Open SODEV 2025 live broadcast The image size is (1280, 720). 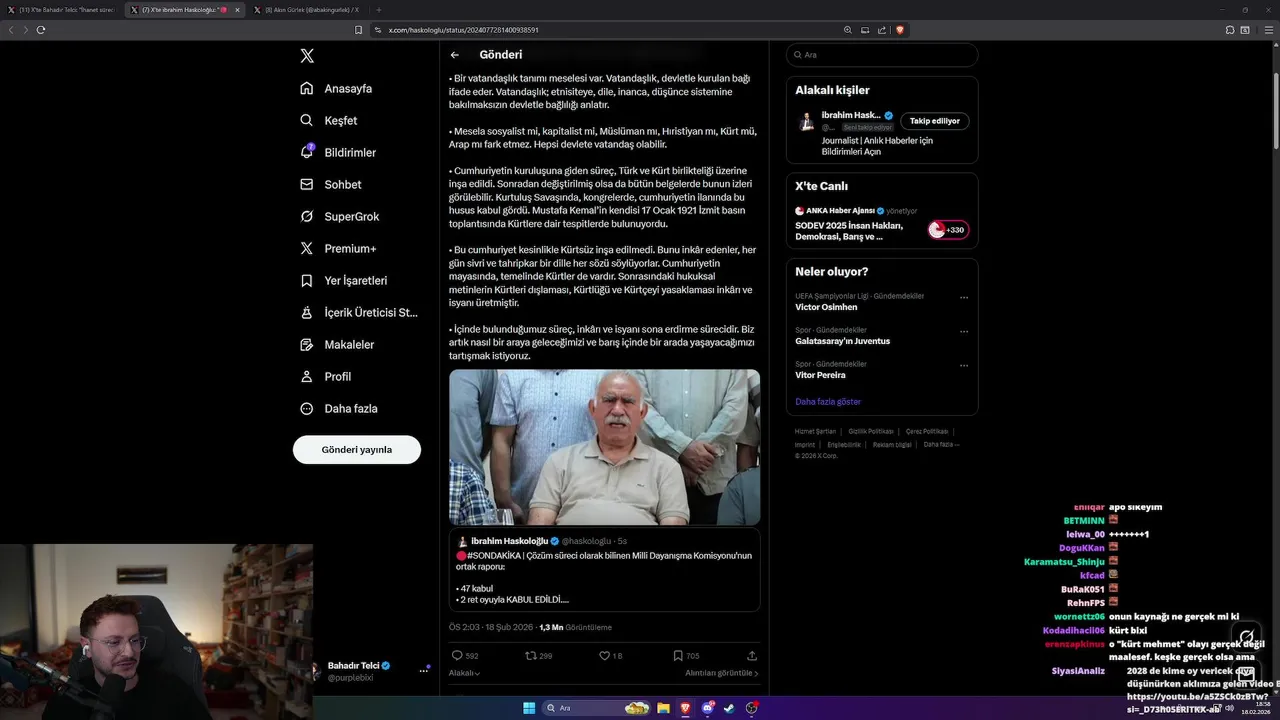882,224
